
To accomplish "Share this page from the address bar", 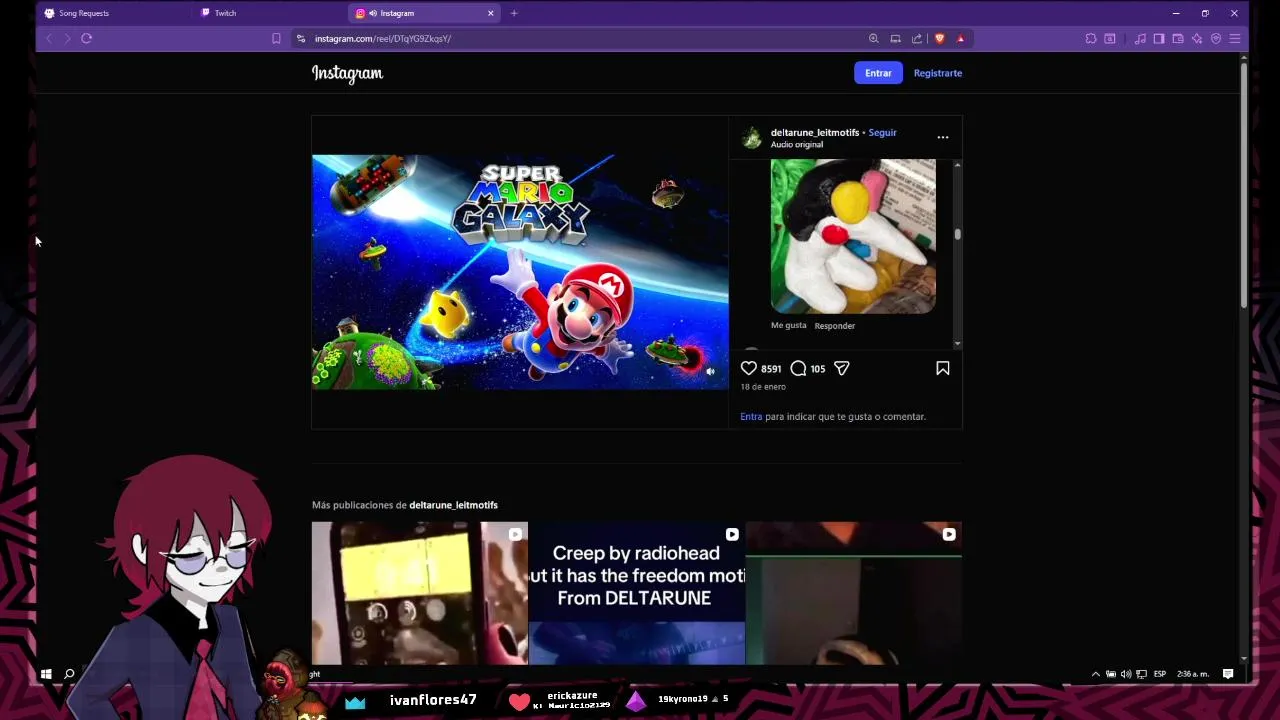I will pos(917,38).
